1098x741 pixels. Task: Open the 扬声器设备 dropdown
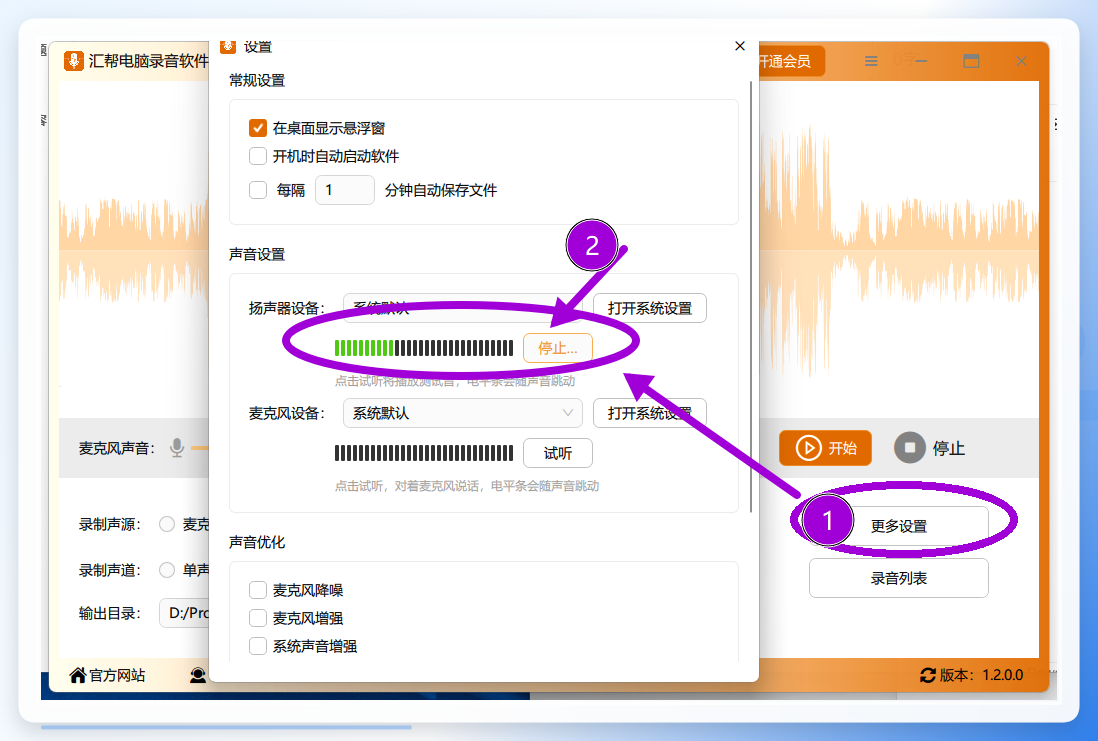462,307
